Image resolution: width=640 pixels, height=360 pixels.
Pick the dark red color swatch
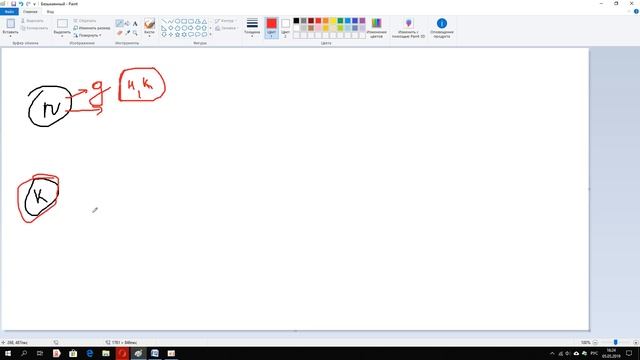click(311, 21)
